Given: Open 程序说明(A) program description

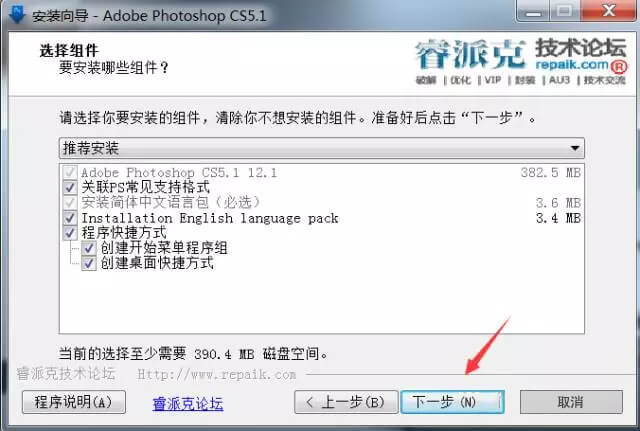Looking at the screenshot, I should click(74, 402).
